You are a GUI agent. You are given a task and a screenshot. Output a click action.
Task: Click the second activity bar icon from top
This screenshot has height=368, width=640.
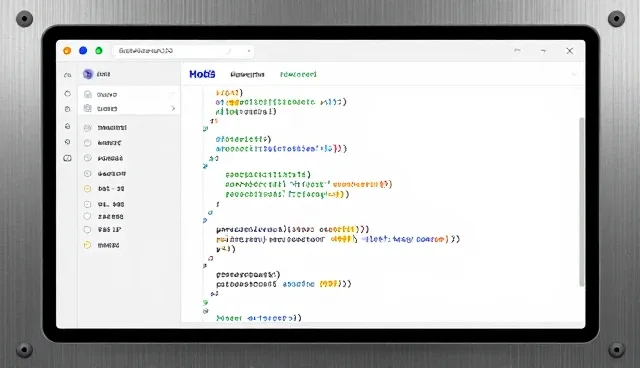(67, 93)
